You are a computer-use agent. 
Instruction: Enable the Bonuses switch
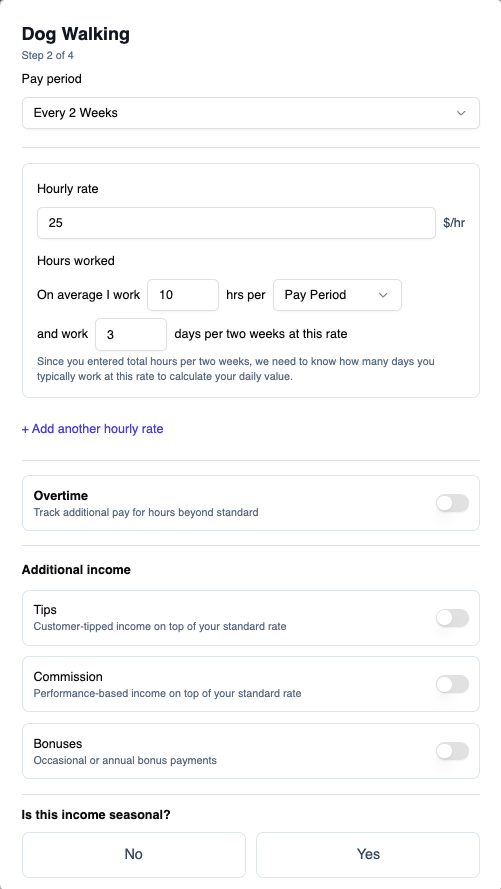(x=452, y=751)
